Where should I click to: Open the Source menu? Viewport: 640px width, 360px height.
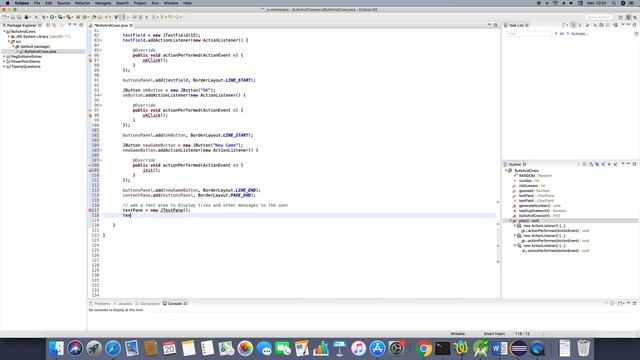click(63, 3)
